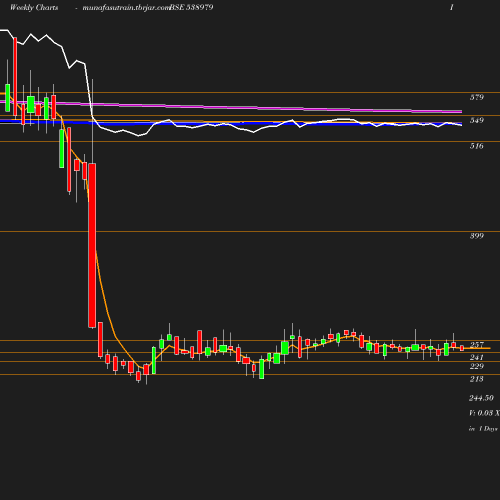Image resolution: width=500 pixels, height=500 pixels.
Task: Click the 579 price level label
Action: 477,97
